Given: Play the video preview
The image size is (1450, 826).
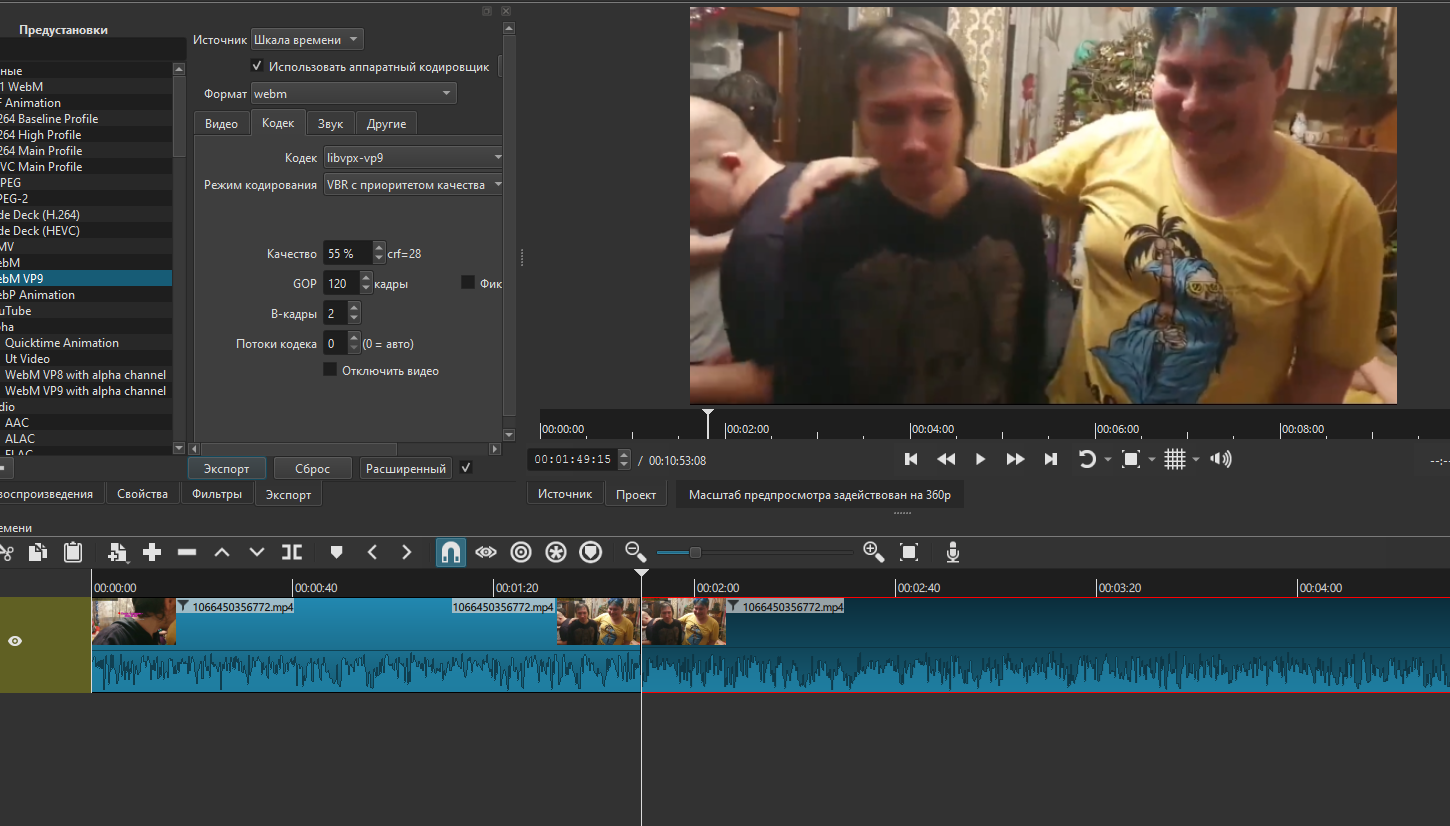Looking at the screenshot, I should pyautogui.click(x=981, y=459).
